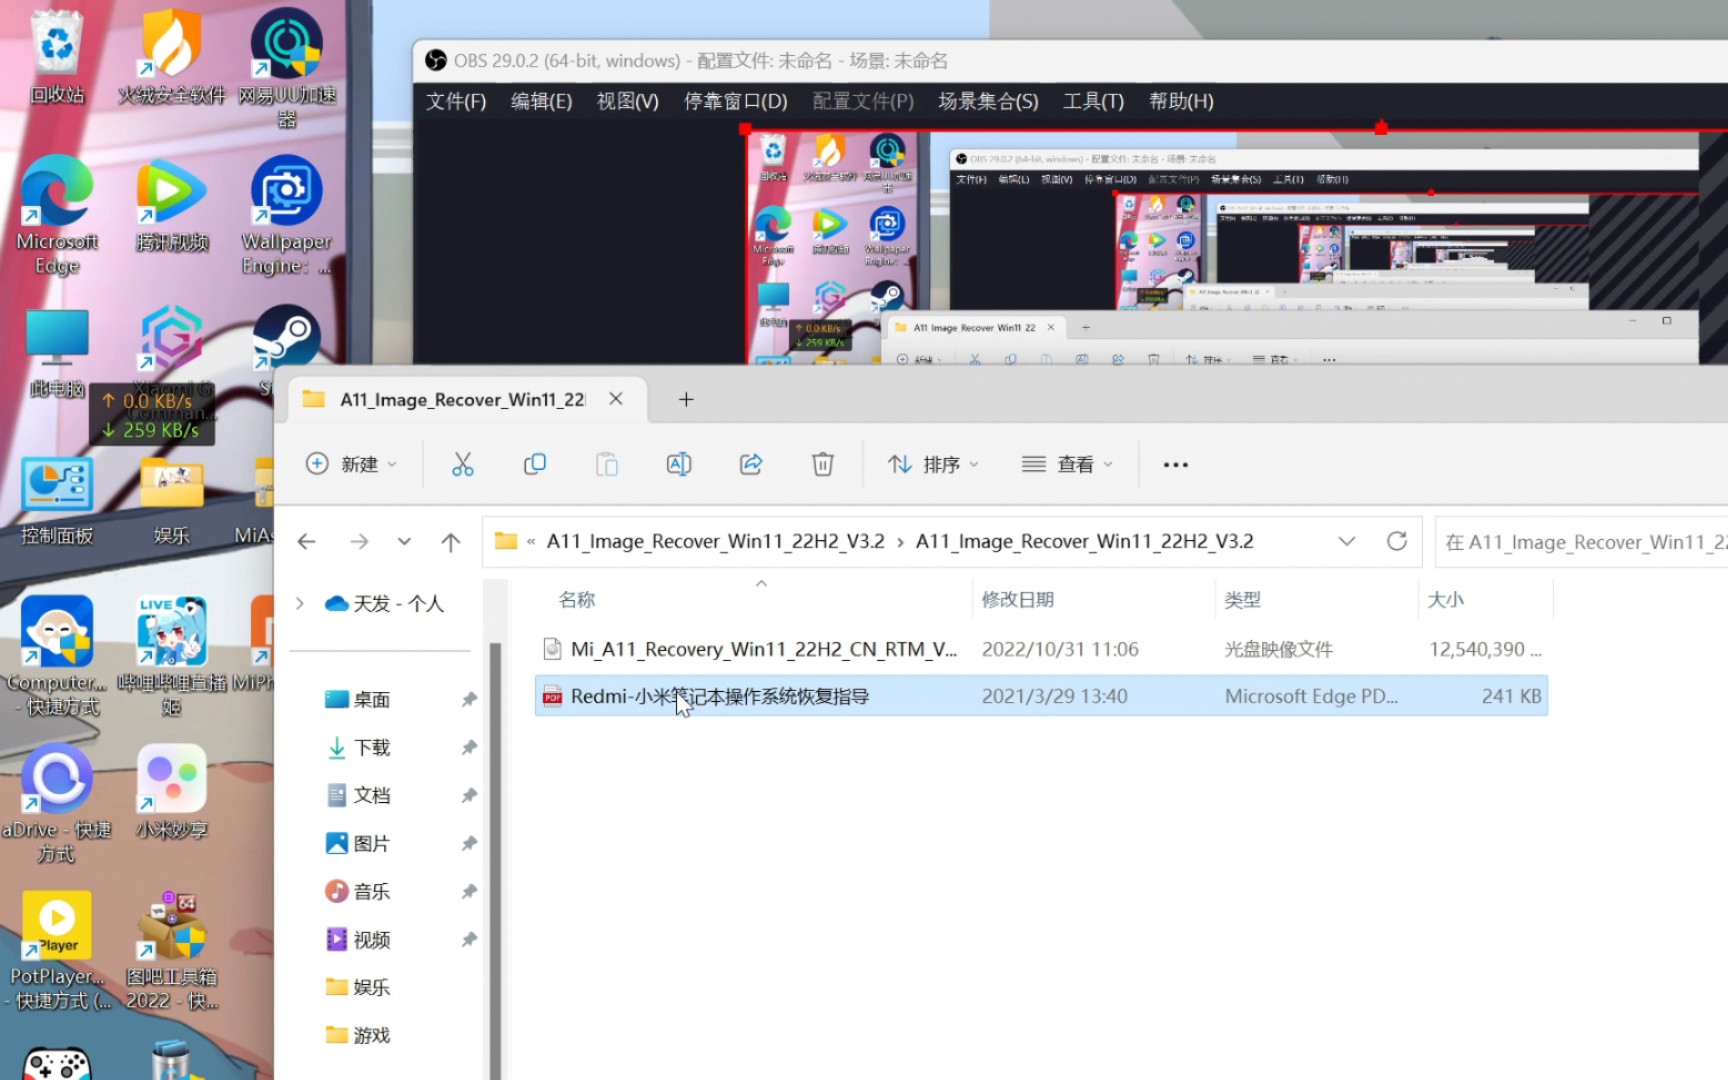This screenshot has height=1080, width=1728.
Task: Click the Cut icon in Explorer toolbar
Action: pyautogui.click(x=462, y=464)
